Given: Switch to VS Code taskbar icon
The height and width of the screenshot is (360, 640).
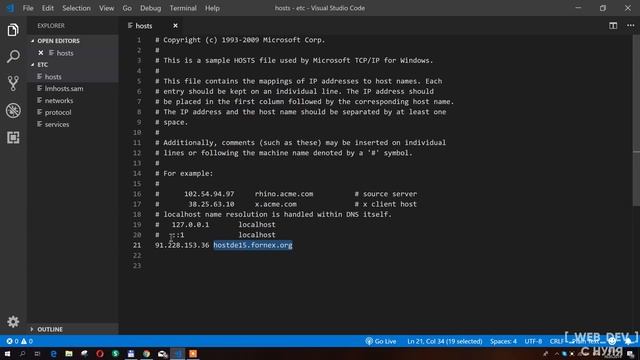Looking at the screenshot, I should [x=178, y=353].
